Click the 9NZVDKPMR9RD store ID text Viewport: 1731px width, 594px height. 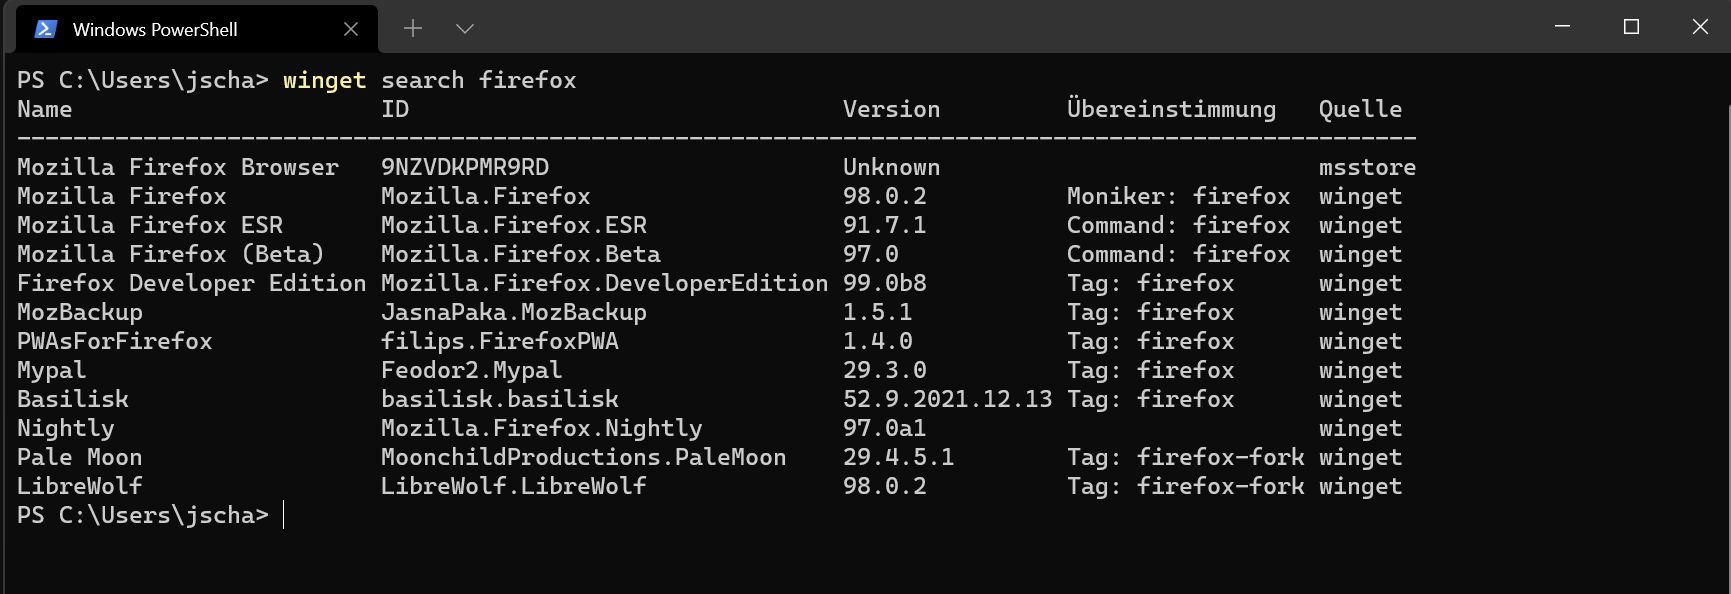pyautogui.click(x=465, y=167)
